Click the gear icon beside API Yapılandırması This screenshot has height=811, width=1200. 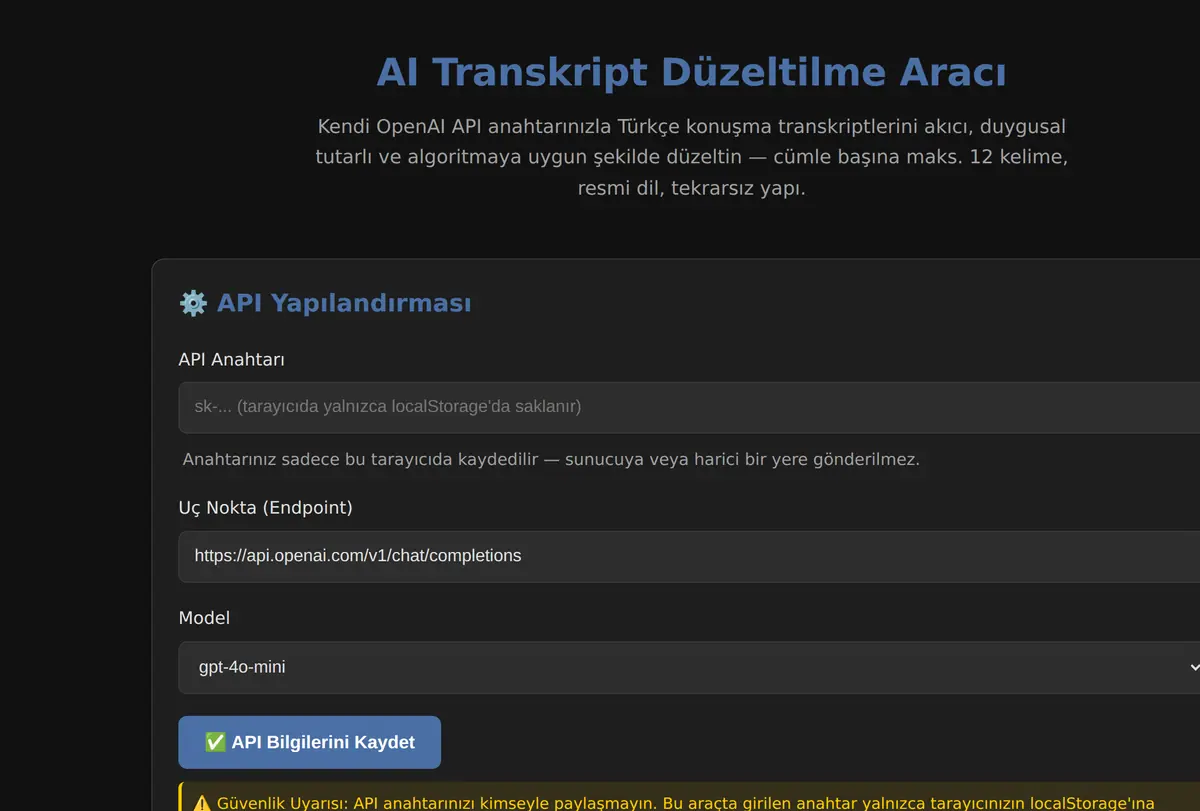pyautogui.click(x=193, y=303)
